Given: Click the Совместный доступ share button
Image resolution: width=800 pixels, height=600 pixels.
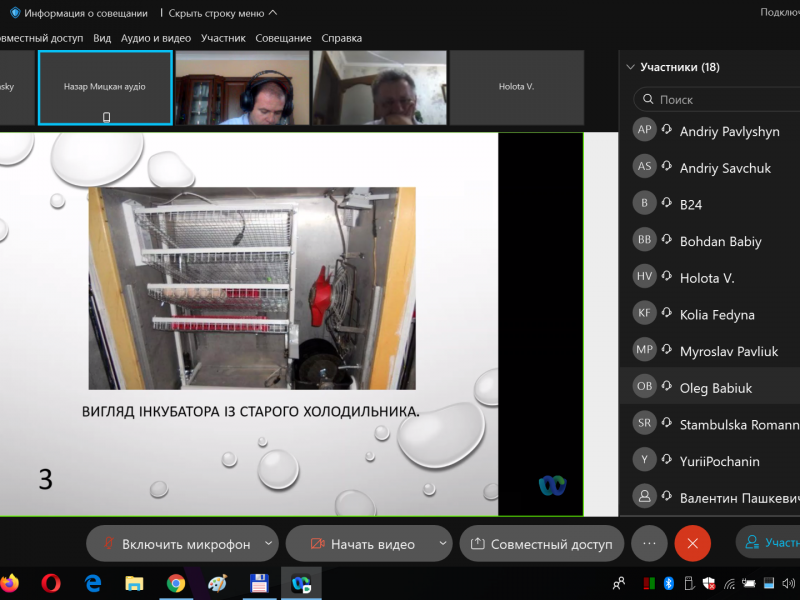Looking at the screenshot, I should pos(541,544).
